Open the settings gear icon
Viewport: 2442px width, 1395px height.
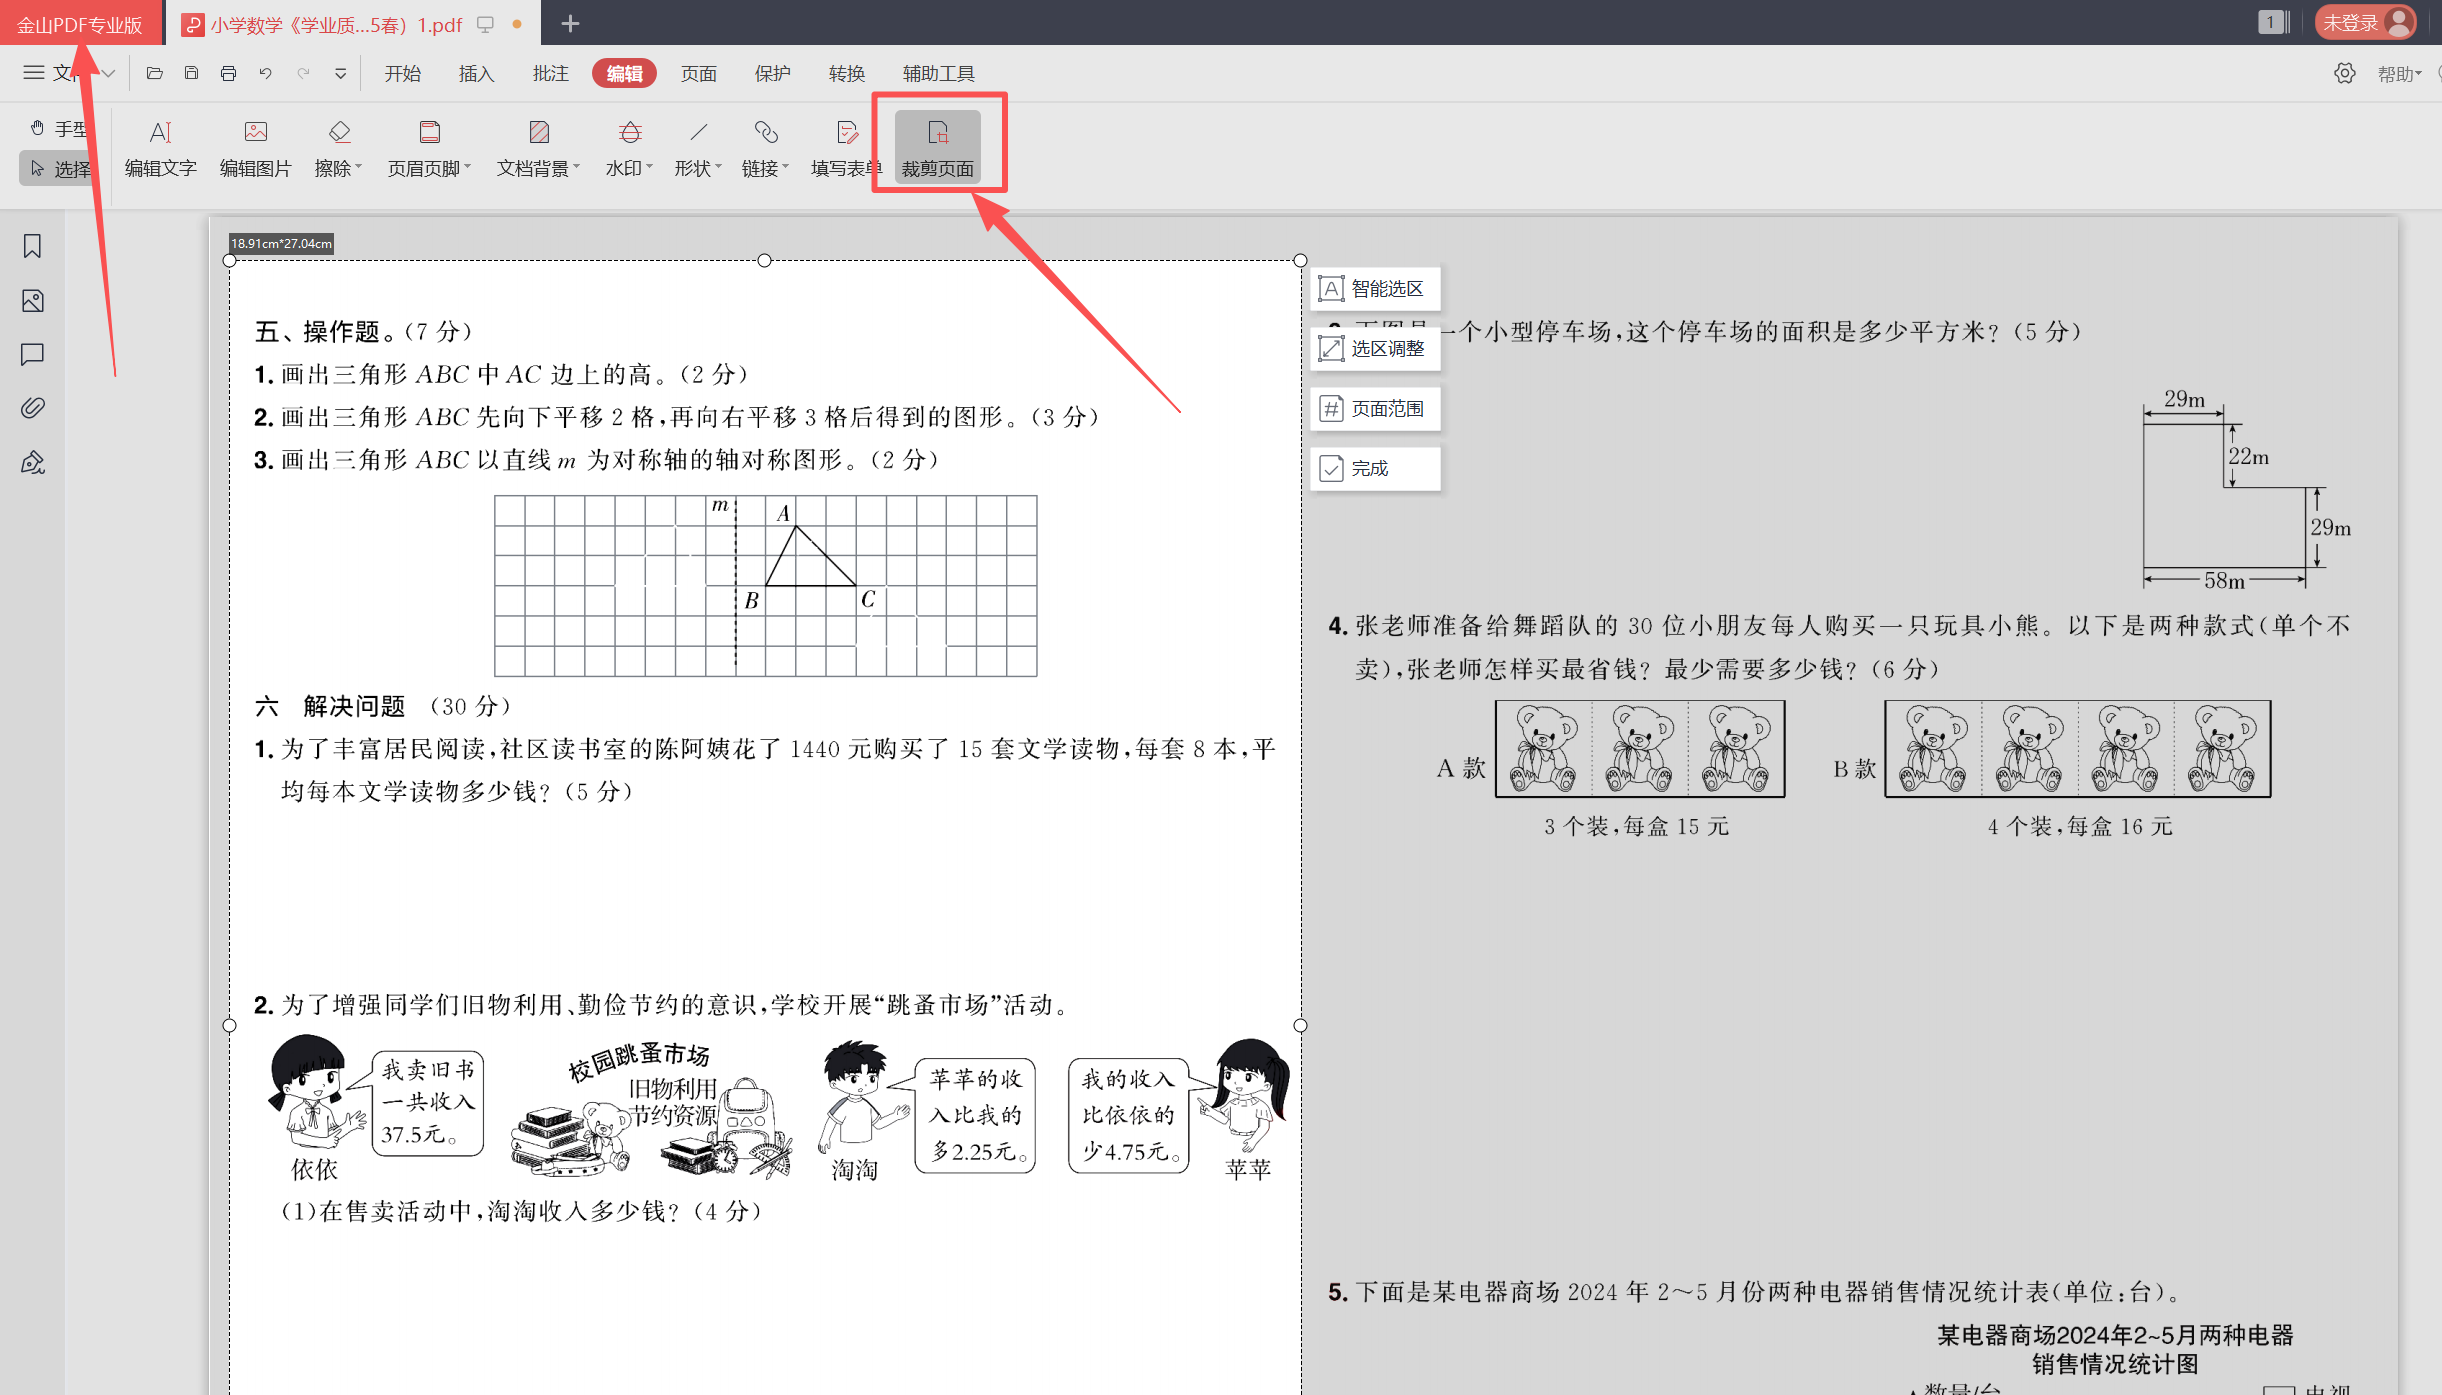point(2344,73)
